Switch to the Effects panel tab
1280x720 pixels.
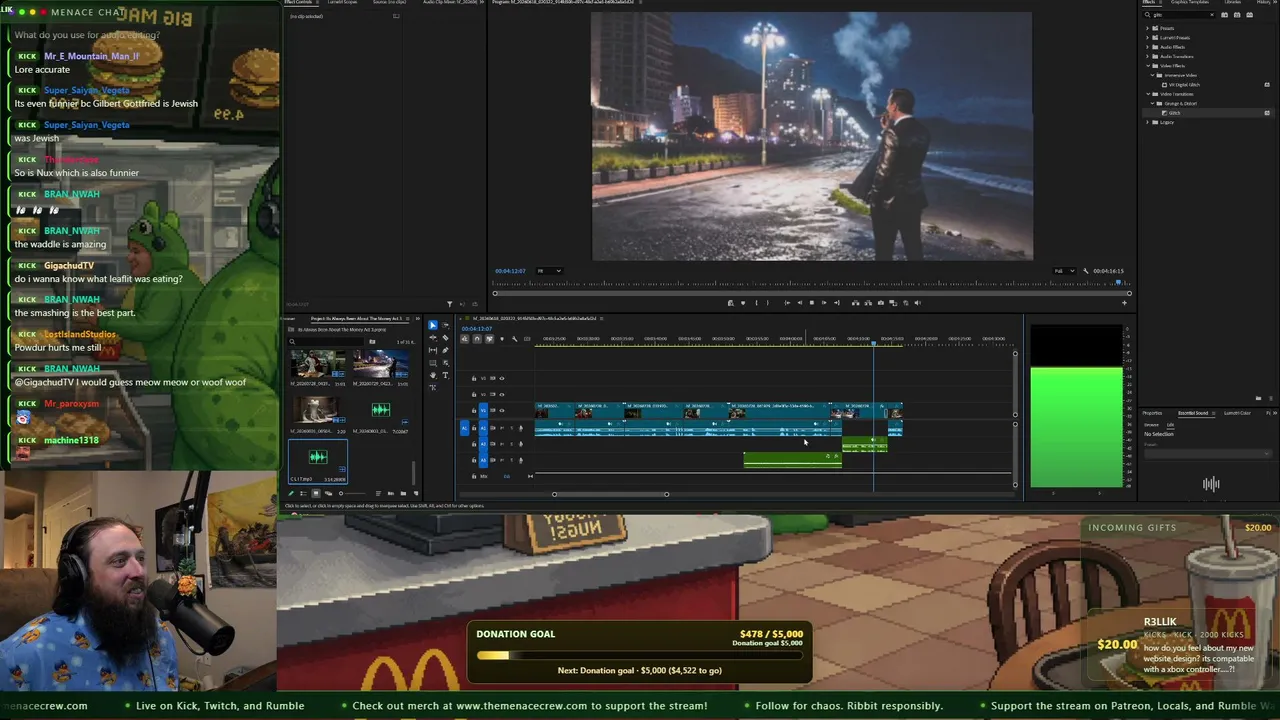(1150, 2)
